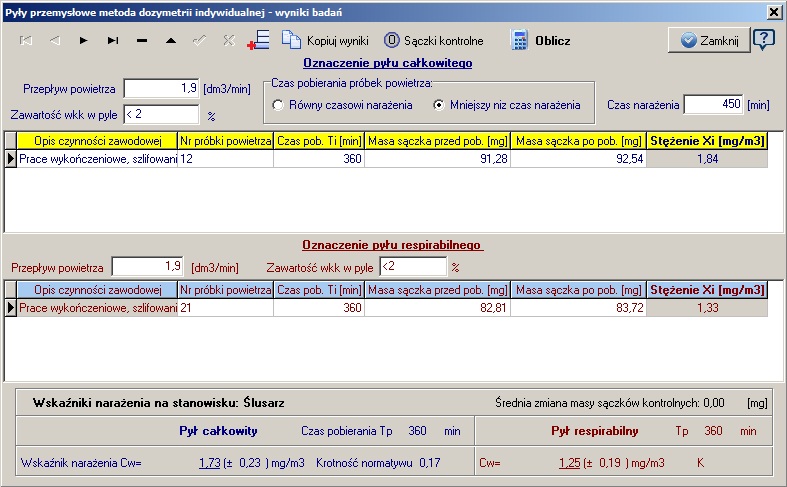Screen dimensions: 787x487
Task: Add a new row with red plus icon
Action: click(x=258, y=40)
